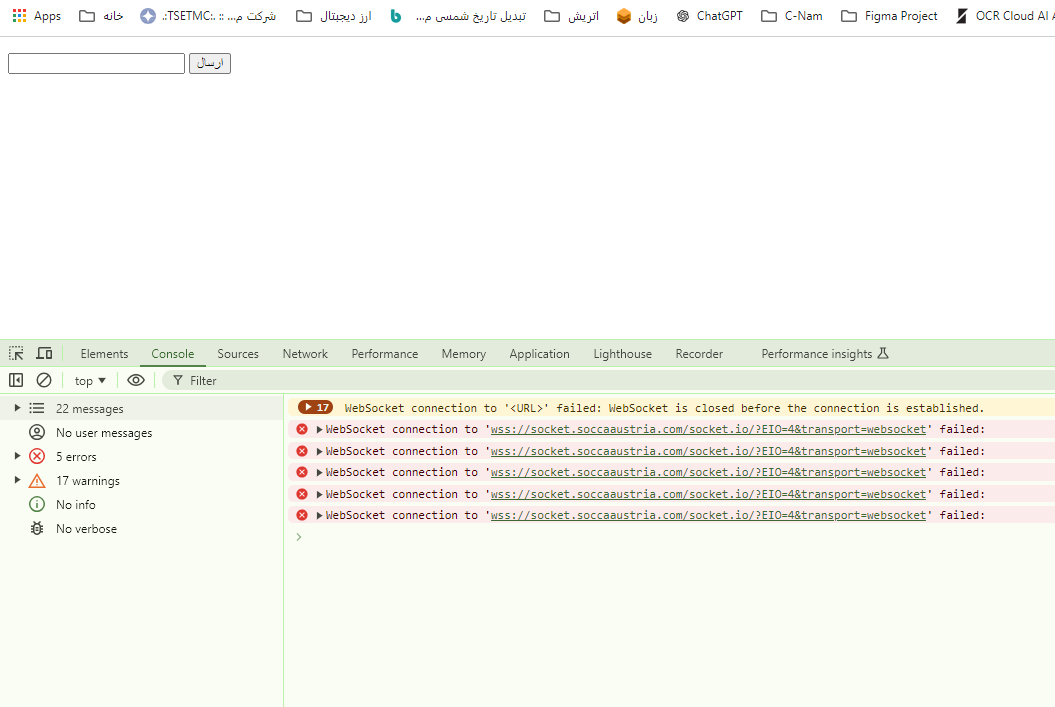The width and height of the screenshot is (1055, 707).
Task: Focus the console Filter field
Action: 606,381
